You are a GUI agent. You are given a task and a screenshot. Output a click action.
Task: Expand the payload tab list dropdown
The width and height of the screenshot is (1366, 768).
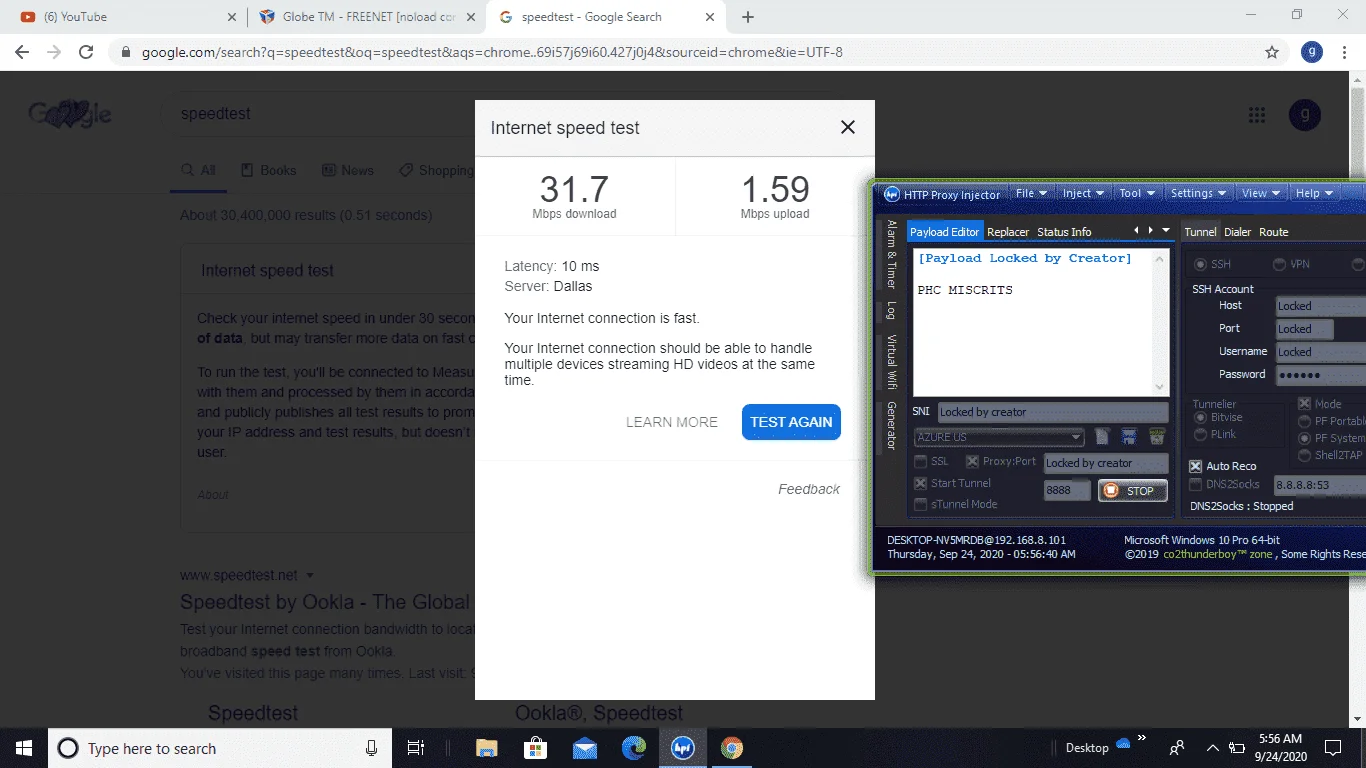pos(1166,230)
